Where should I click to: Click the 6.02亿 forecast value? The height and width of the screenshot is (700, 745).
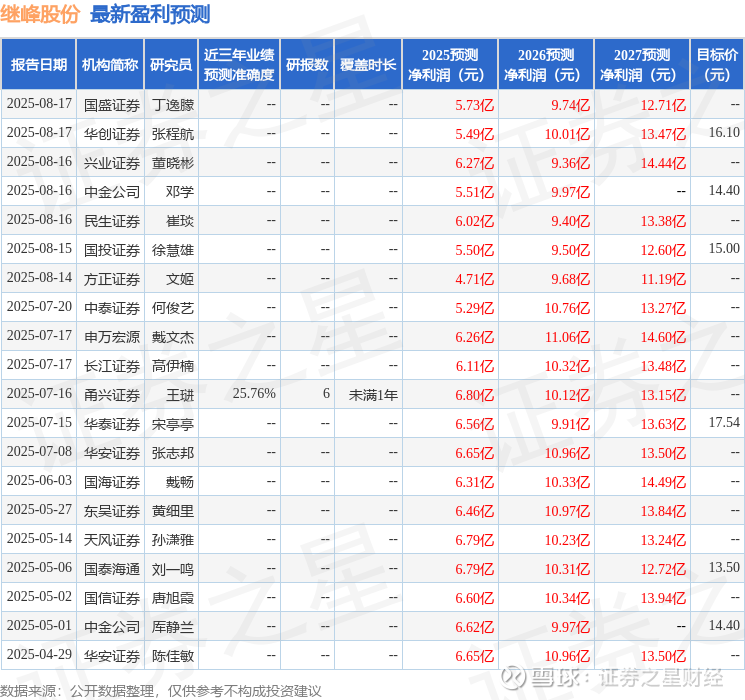click(x=475, y=221)
